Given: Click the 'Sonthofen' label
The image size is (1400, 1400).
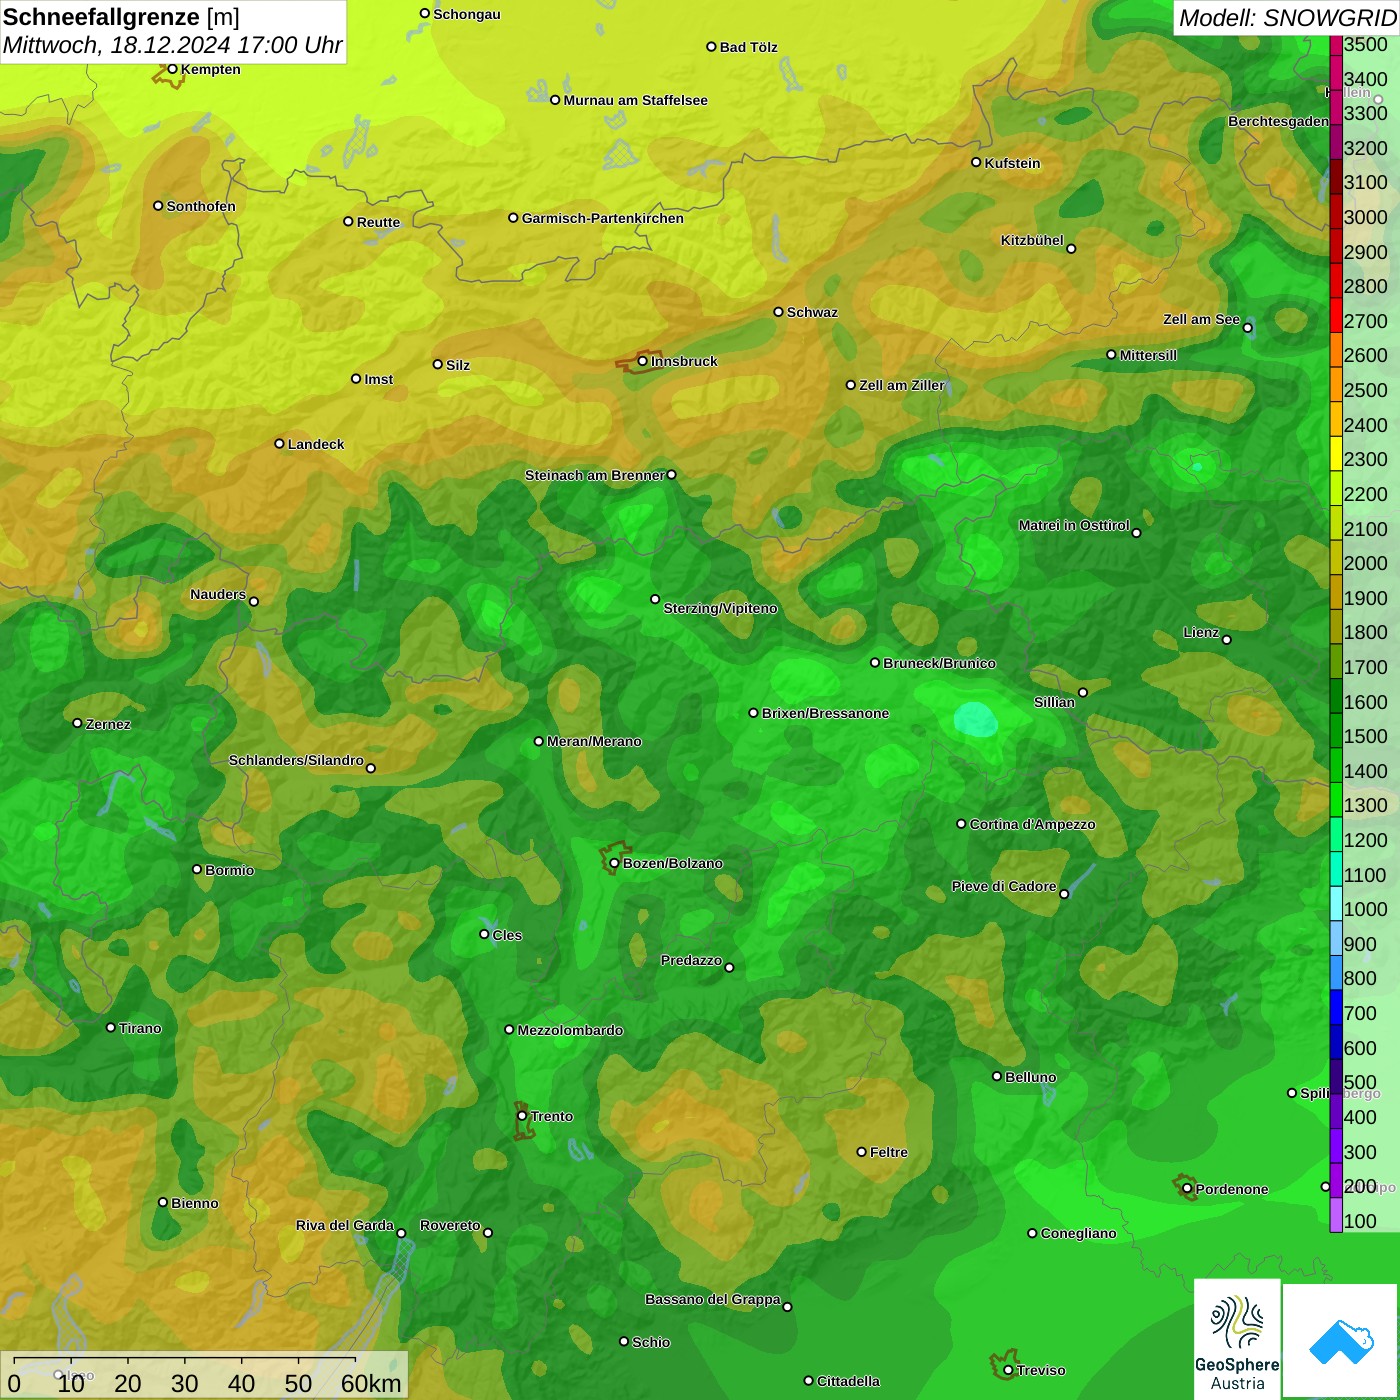Looking at the screenshot, I should point(201,206).
